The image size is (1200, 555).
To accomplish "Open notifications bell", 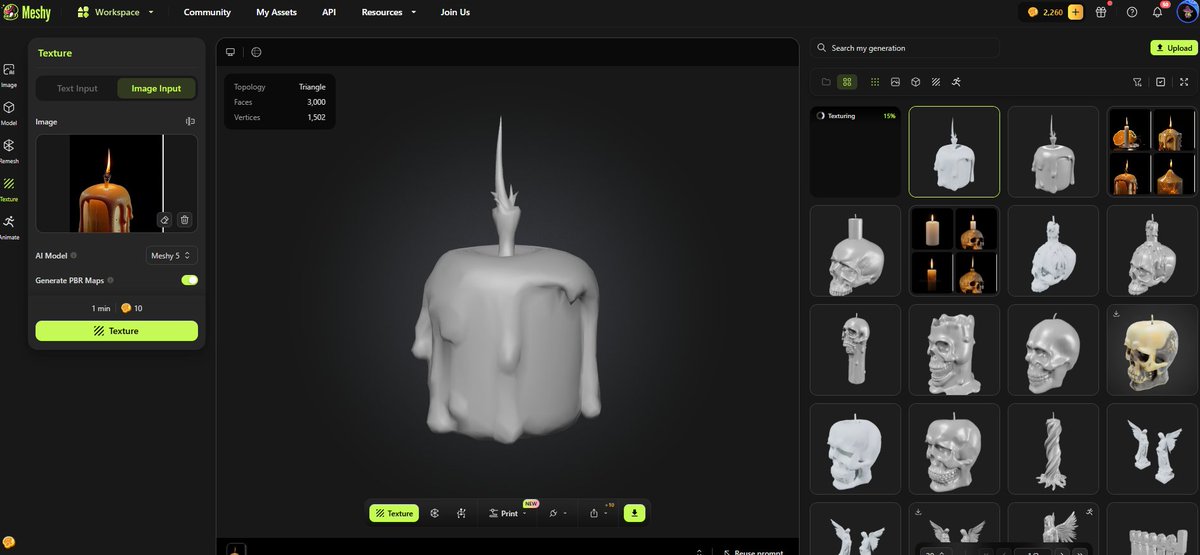I will (1157, 12).
